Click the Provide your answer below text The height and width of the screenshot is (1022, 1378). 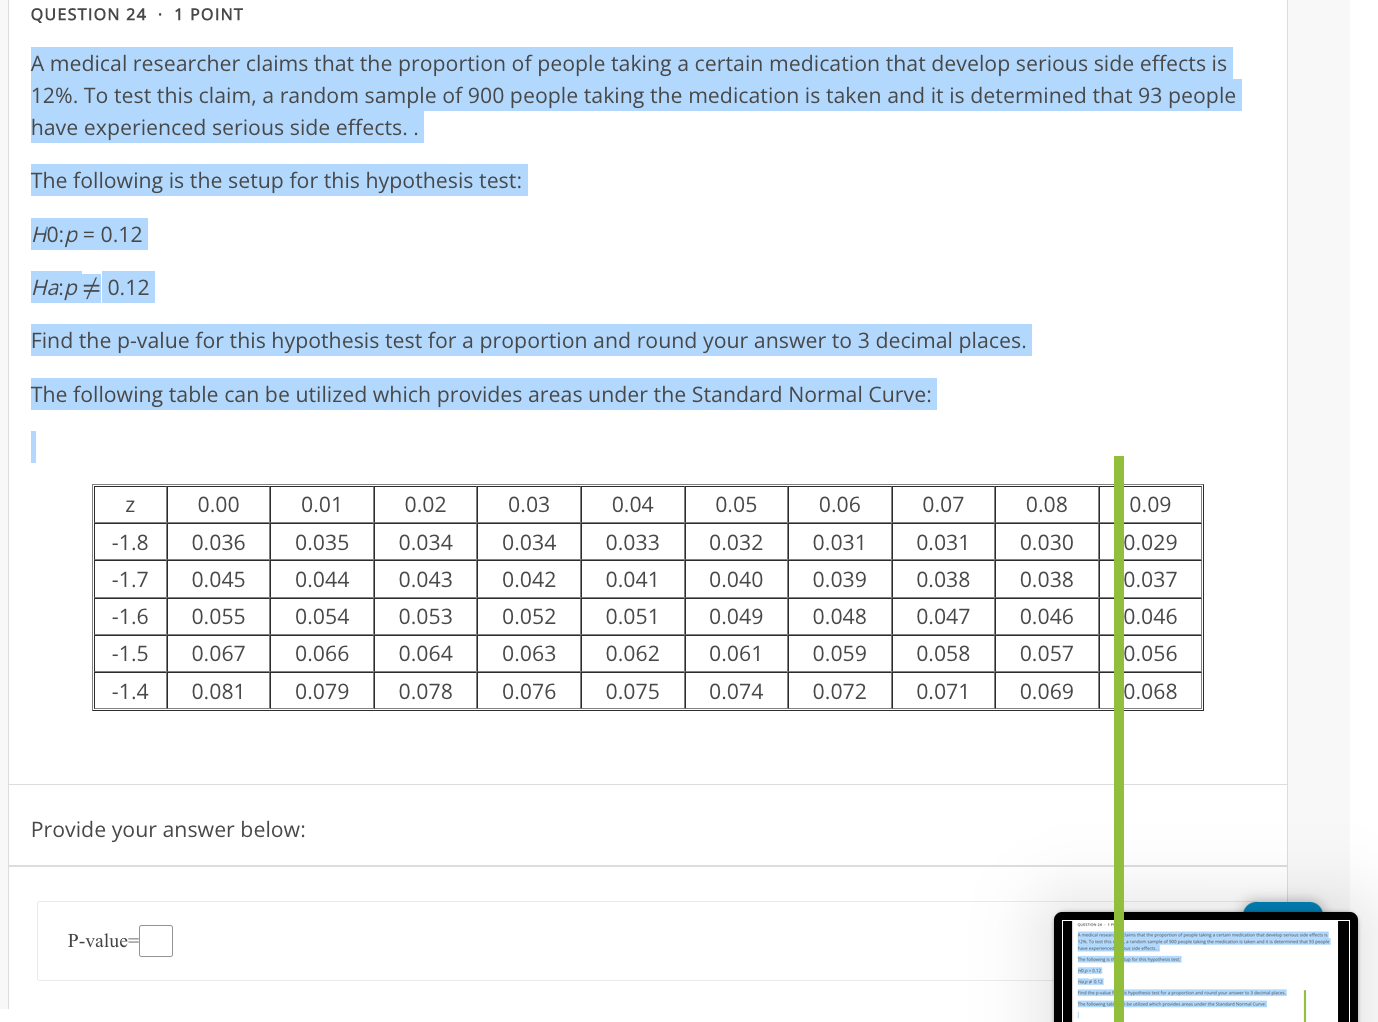click(168, 829)
